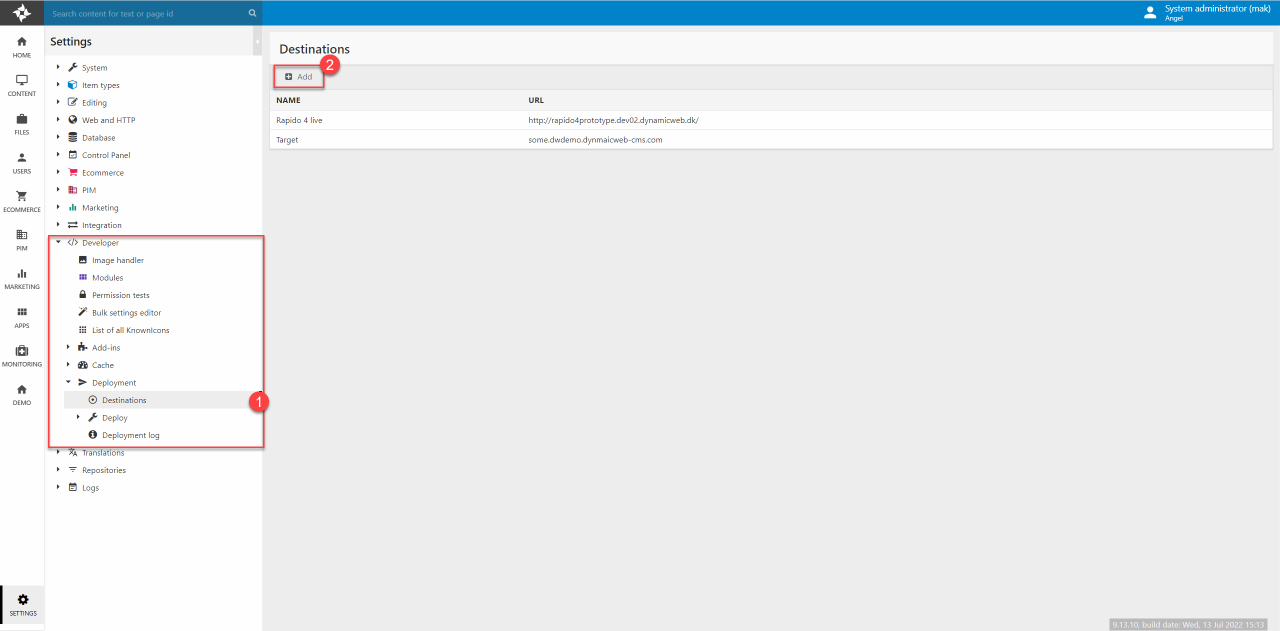Click the Add destination button

[298, 77]
